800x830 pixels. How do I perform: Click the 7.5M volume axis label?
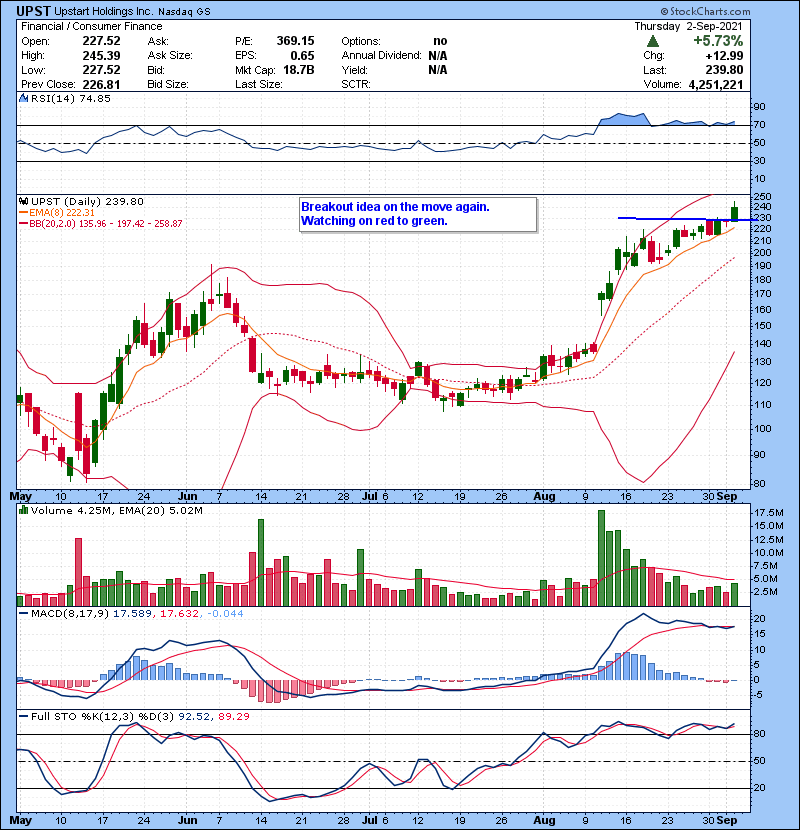pos(766,566)
